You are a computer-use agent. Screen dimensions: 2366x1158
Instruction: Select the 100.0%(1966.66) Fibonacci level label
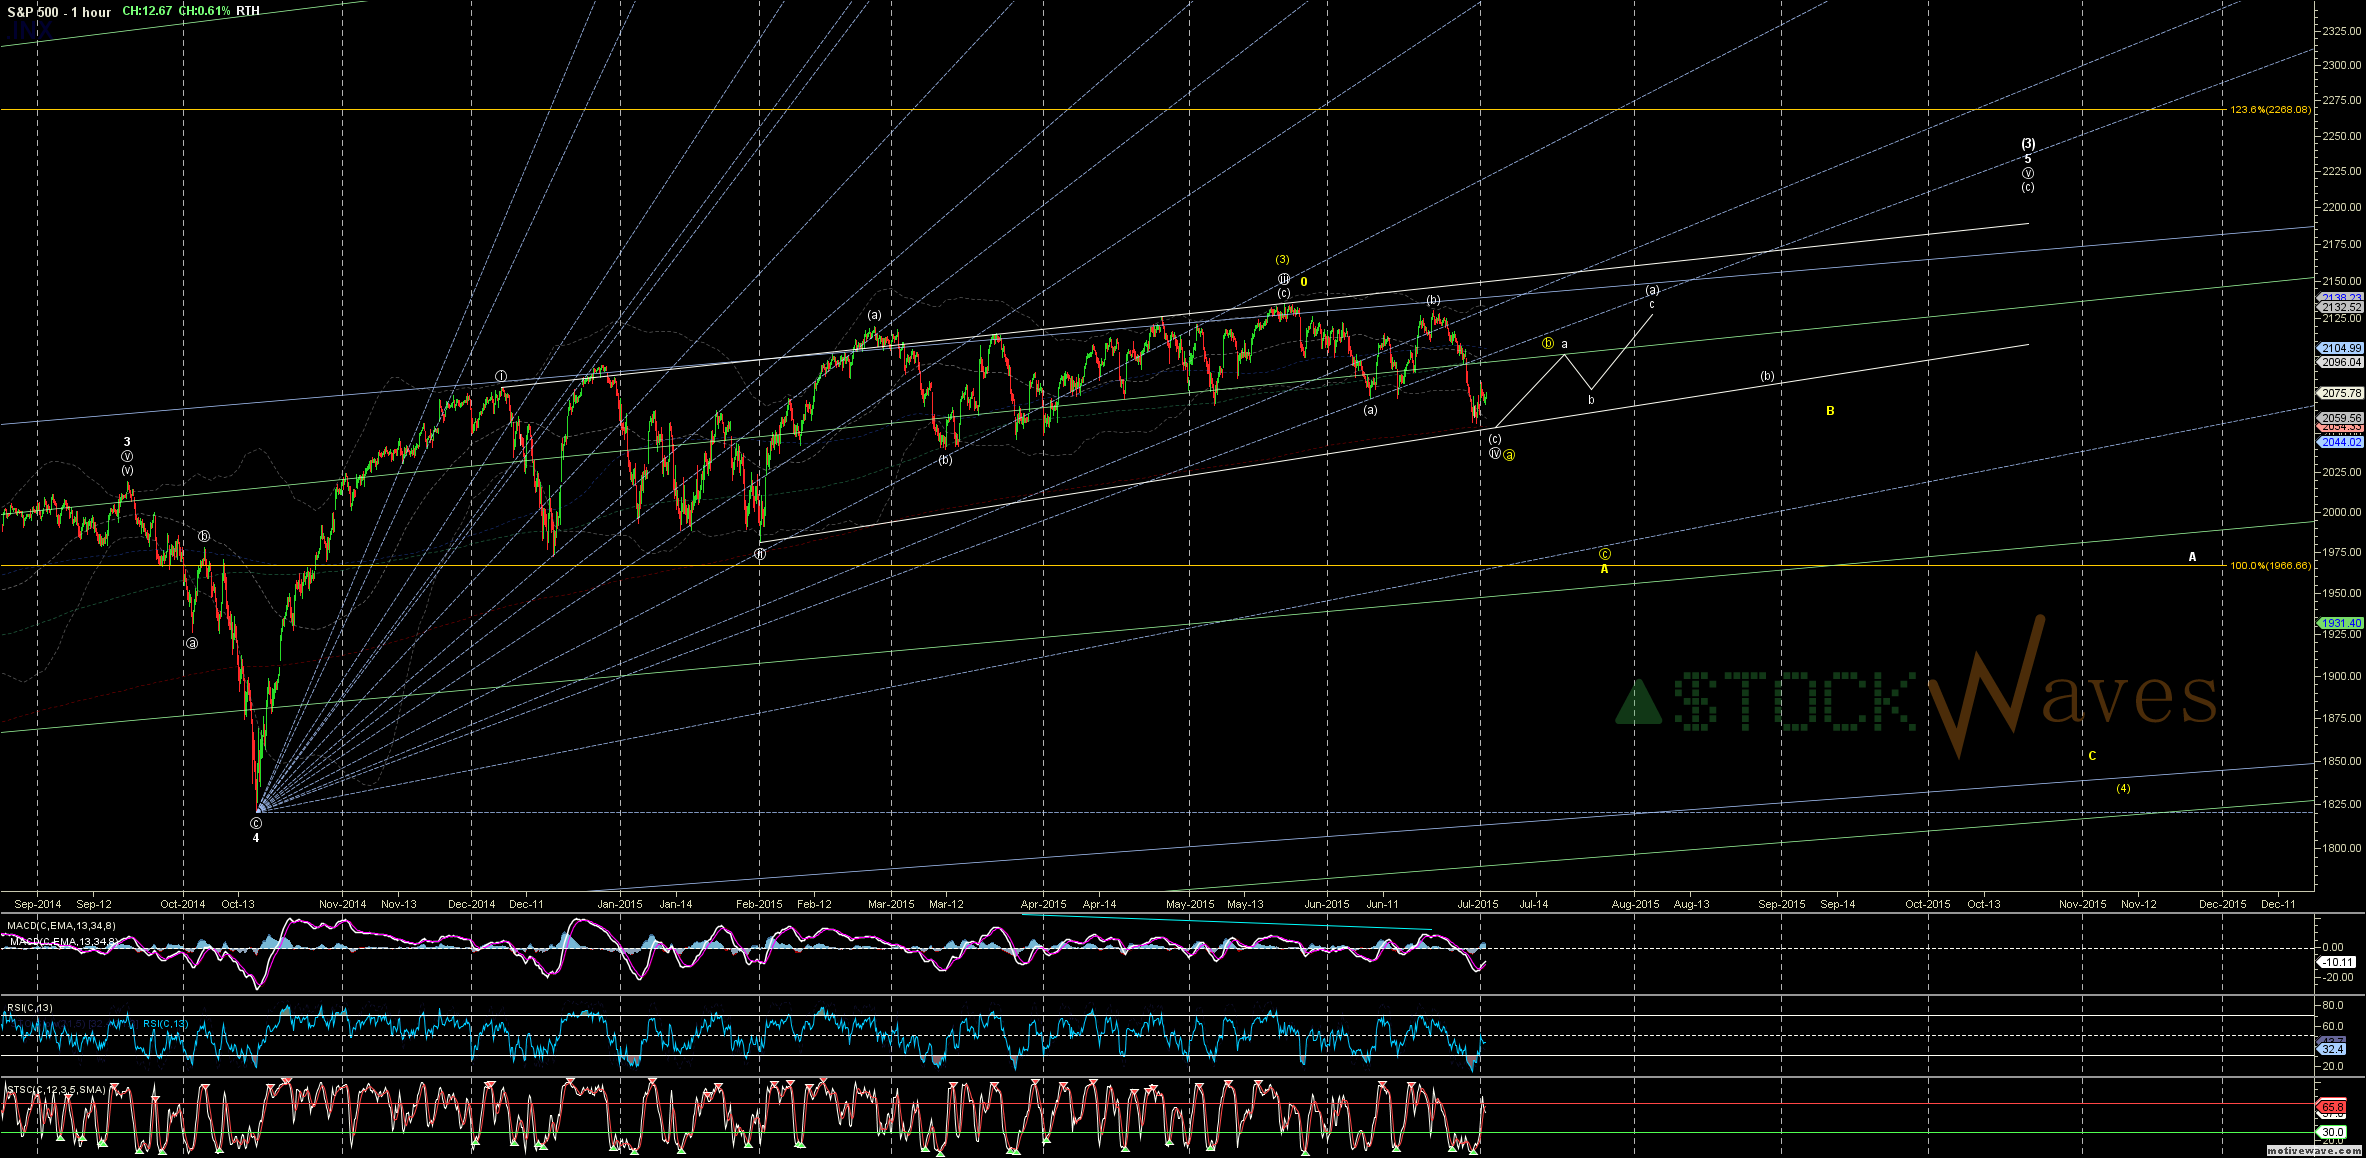click(x=2270, y=566)
